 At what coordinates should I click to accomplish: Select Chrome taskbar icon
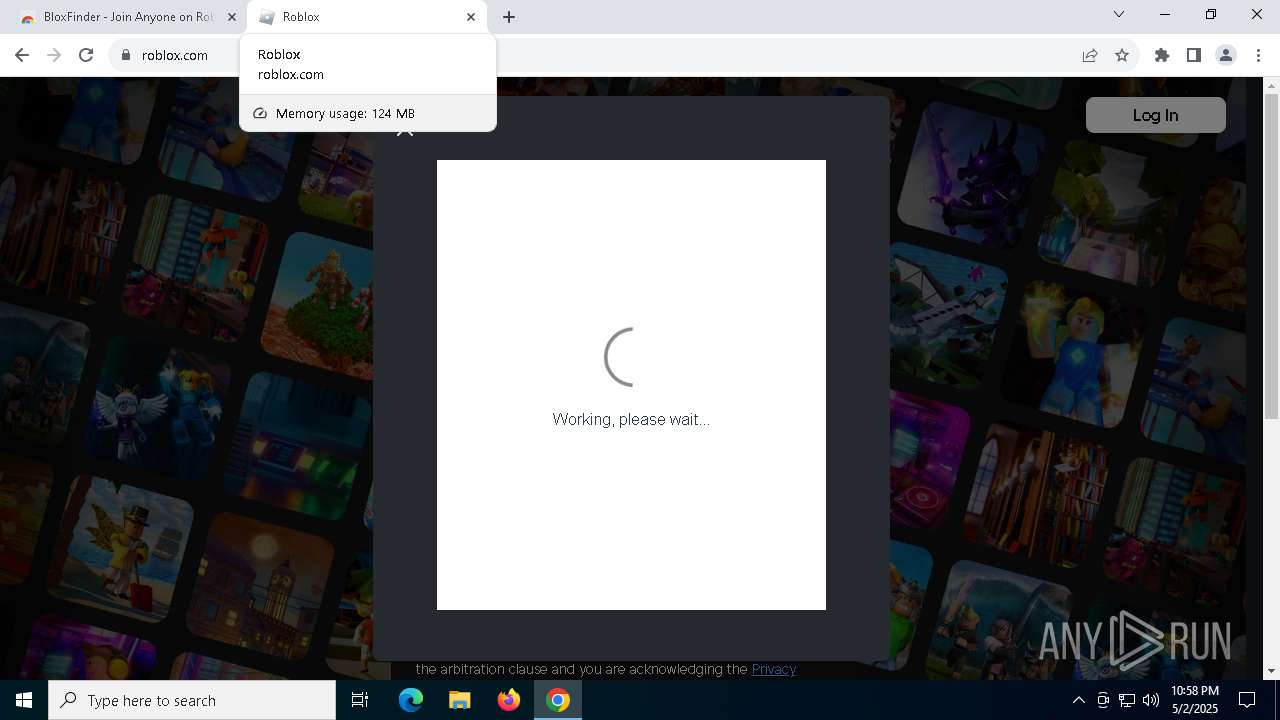click(558, 700)
